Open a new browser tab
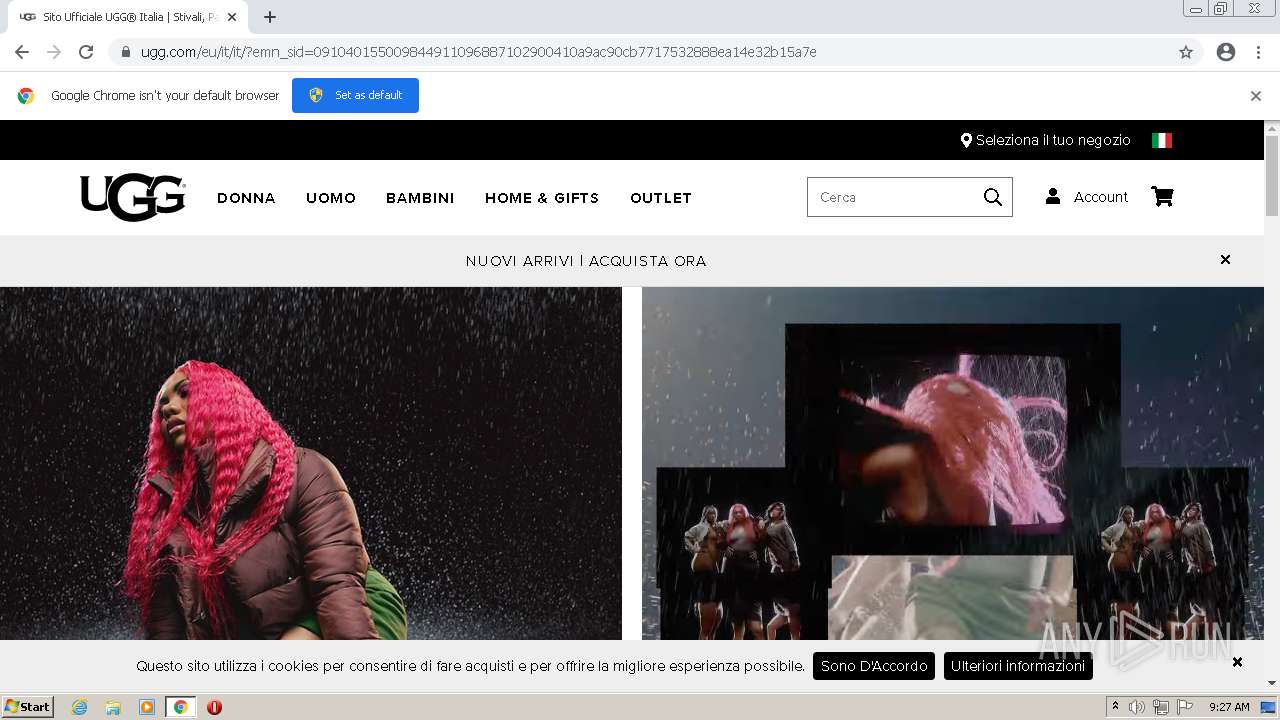 270,17
